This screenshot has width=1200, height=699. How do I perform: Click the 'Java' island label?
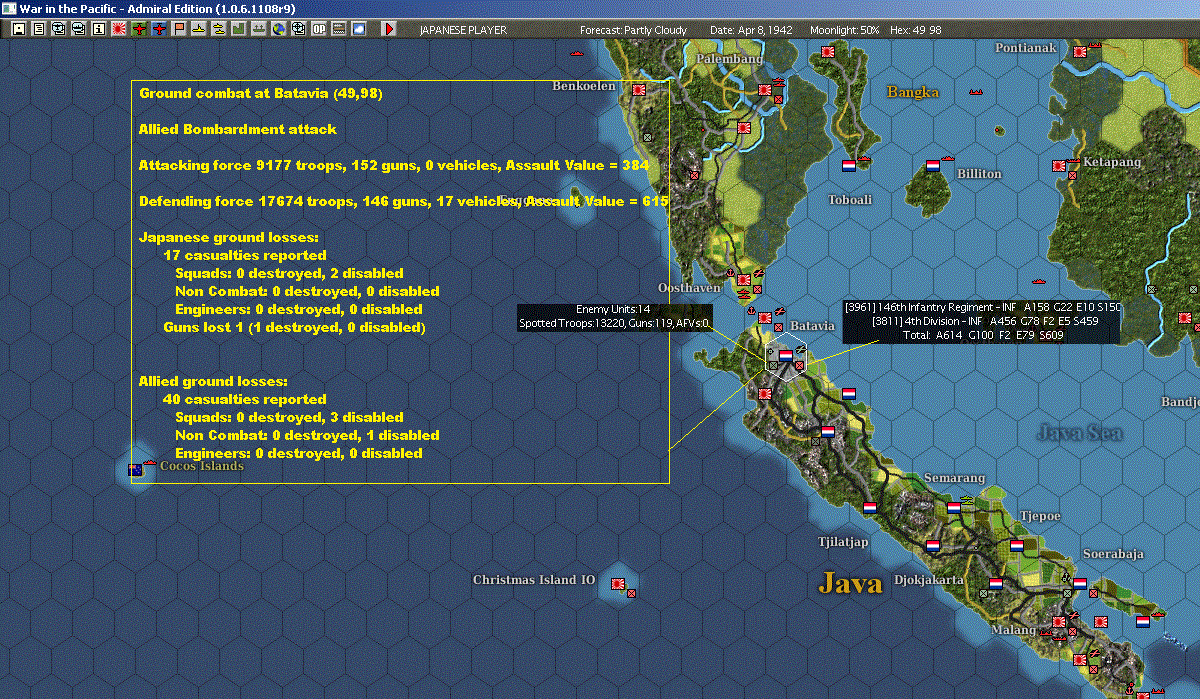850,582
